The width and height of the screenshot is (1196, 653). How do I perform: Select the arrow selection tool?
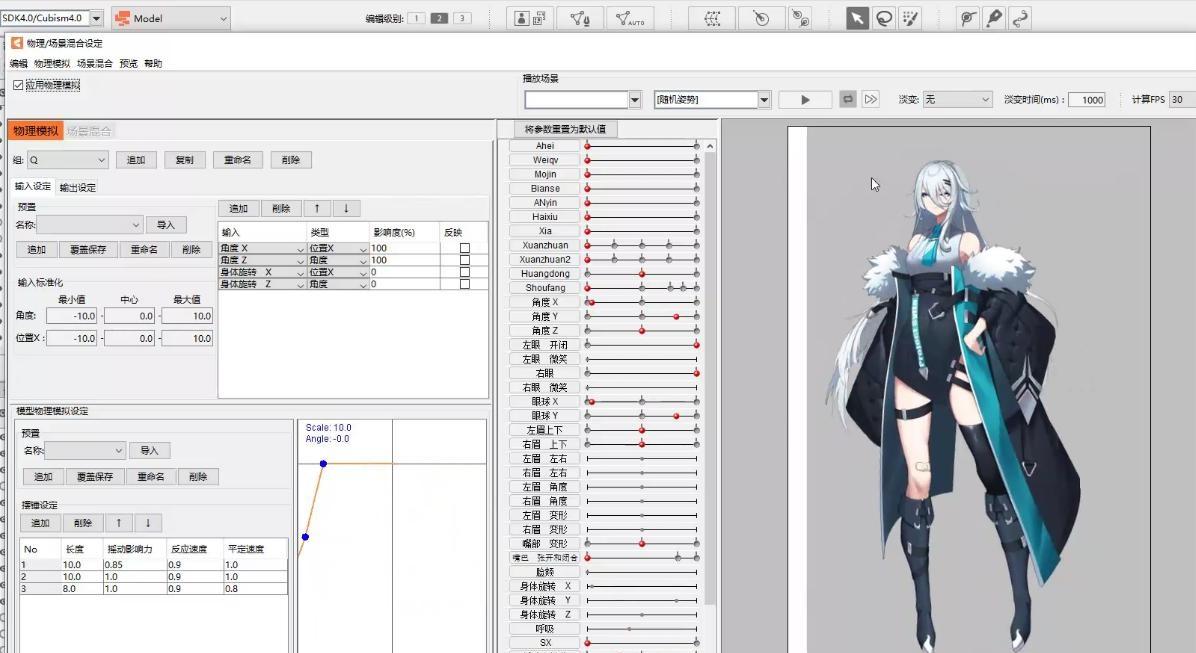click(x=857, y=18)
